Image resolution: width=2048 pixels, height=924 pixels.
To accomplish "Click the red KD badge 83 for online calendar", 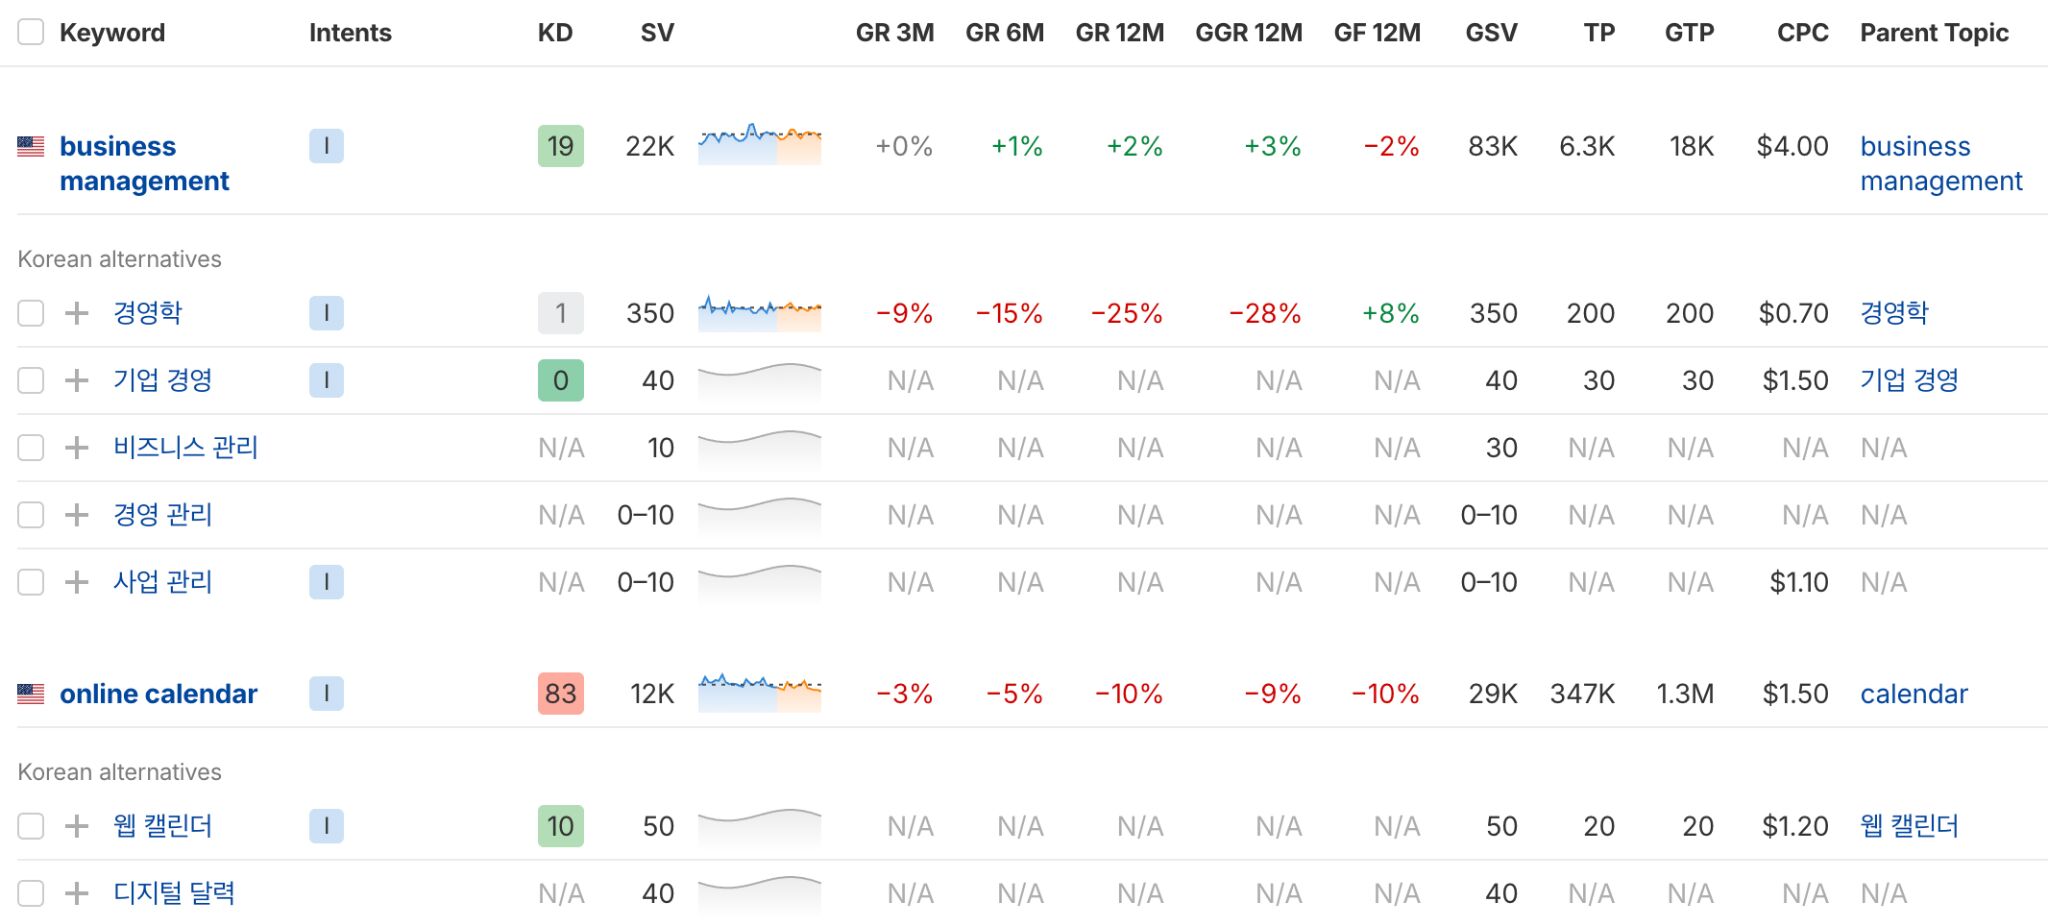I will (560, 693).
